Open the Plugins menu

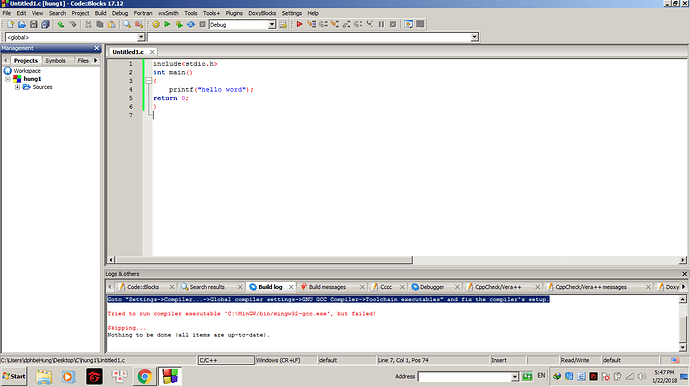(x=234, y=13)
